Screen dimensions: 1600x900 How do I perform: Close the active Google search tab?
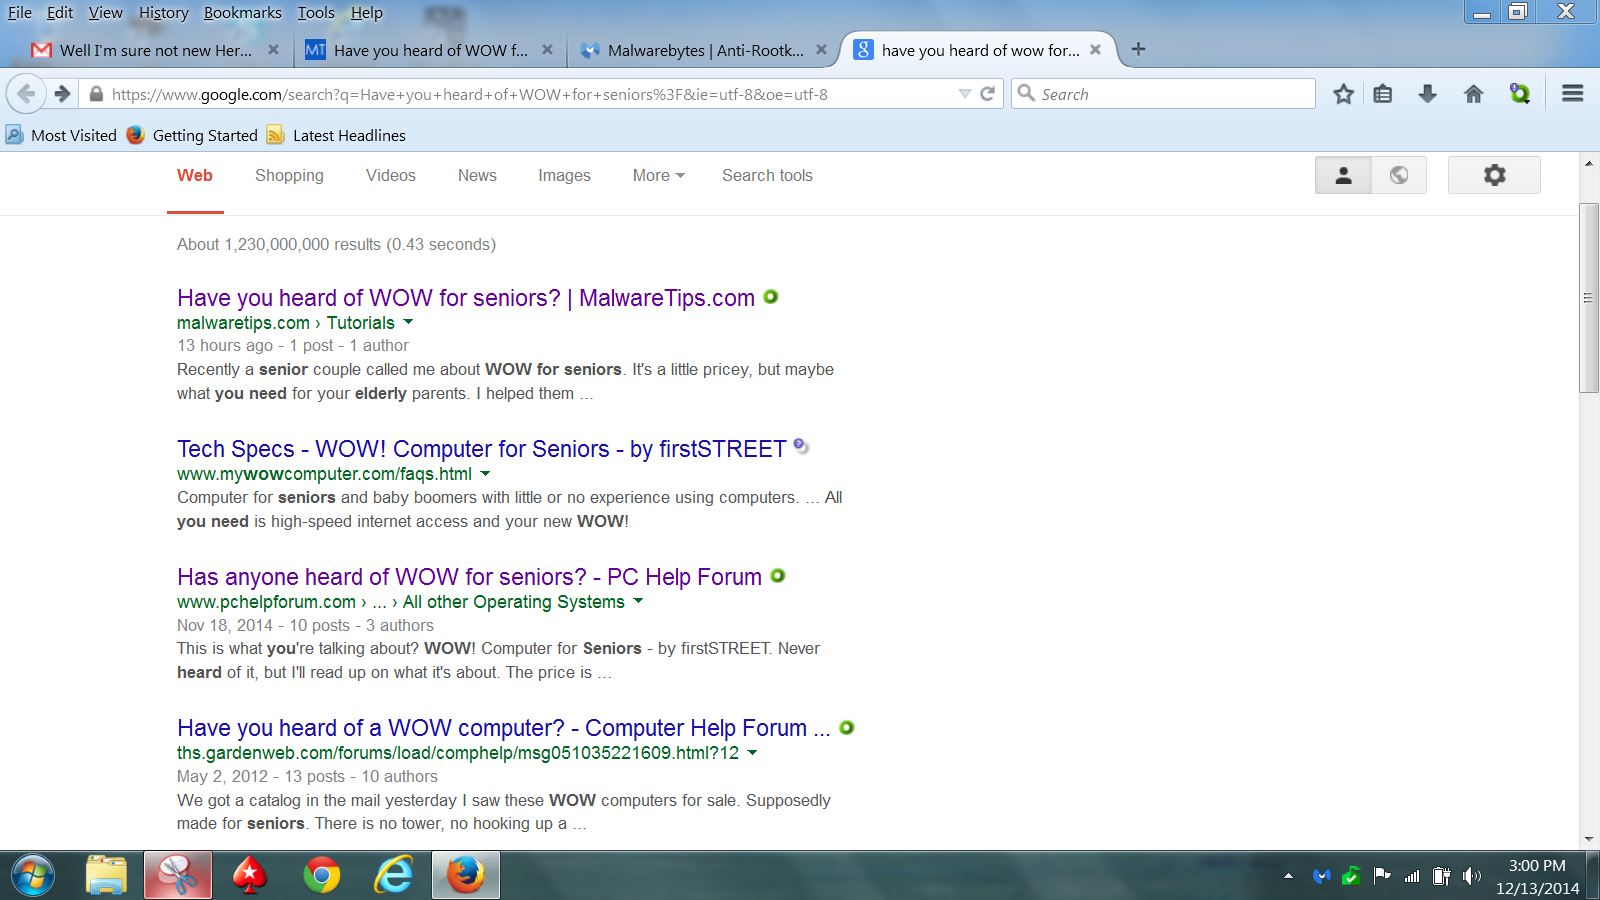[x=1095, y=50]
